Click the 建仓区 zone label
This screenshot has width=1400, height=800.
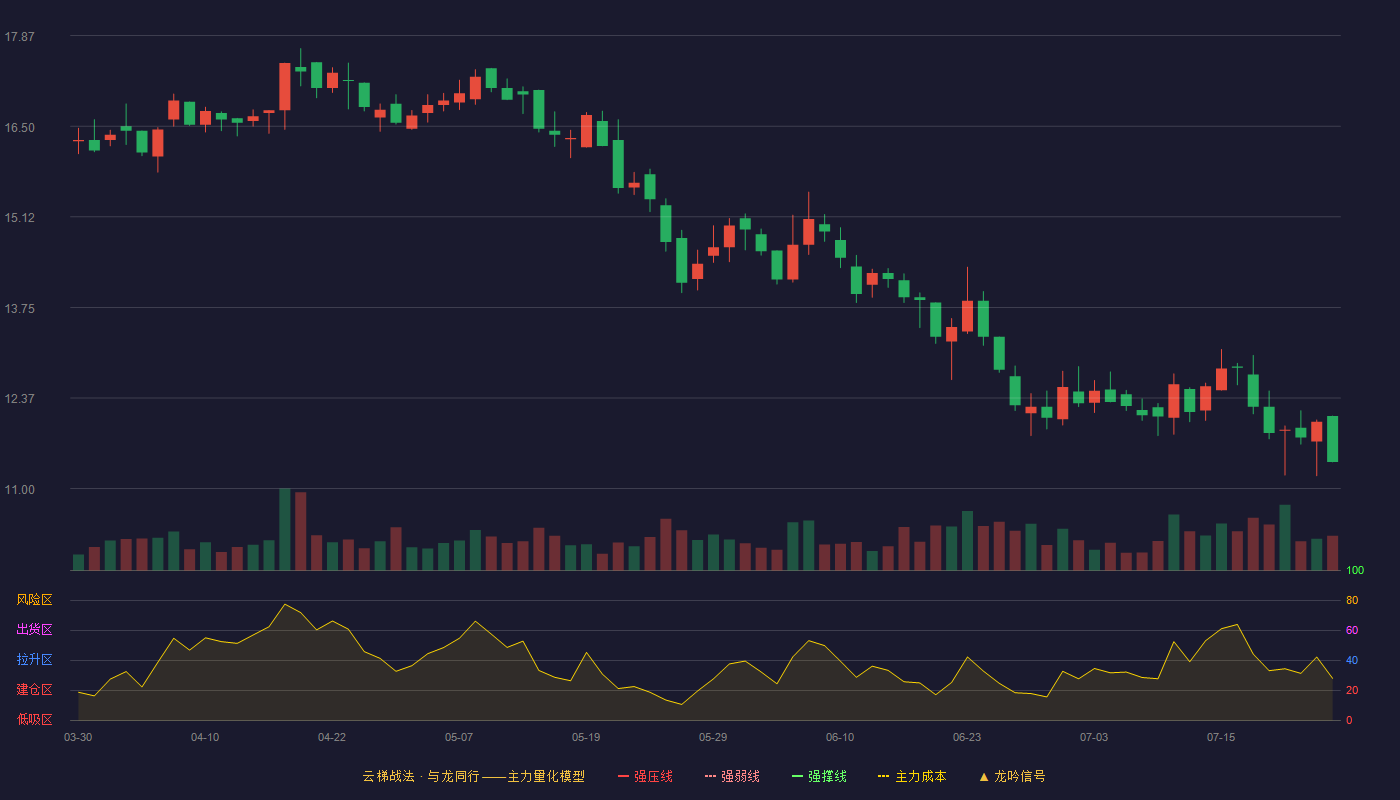(x=34, y=690)
